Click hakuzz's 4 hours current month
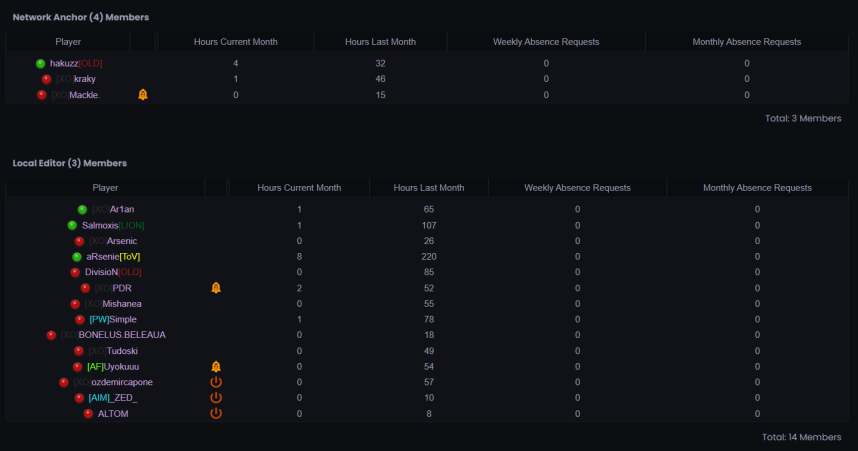The width and height of the screenshot is (858, 451). point(236,63)
